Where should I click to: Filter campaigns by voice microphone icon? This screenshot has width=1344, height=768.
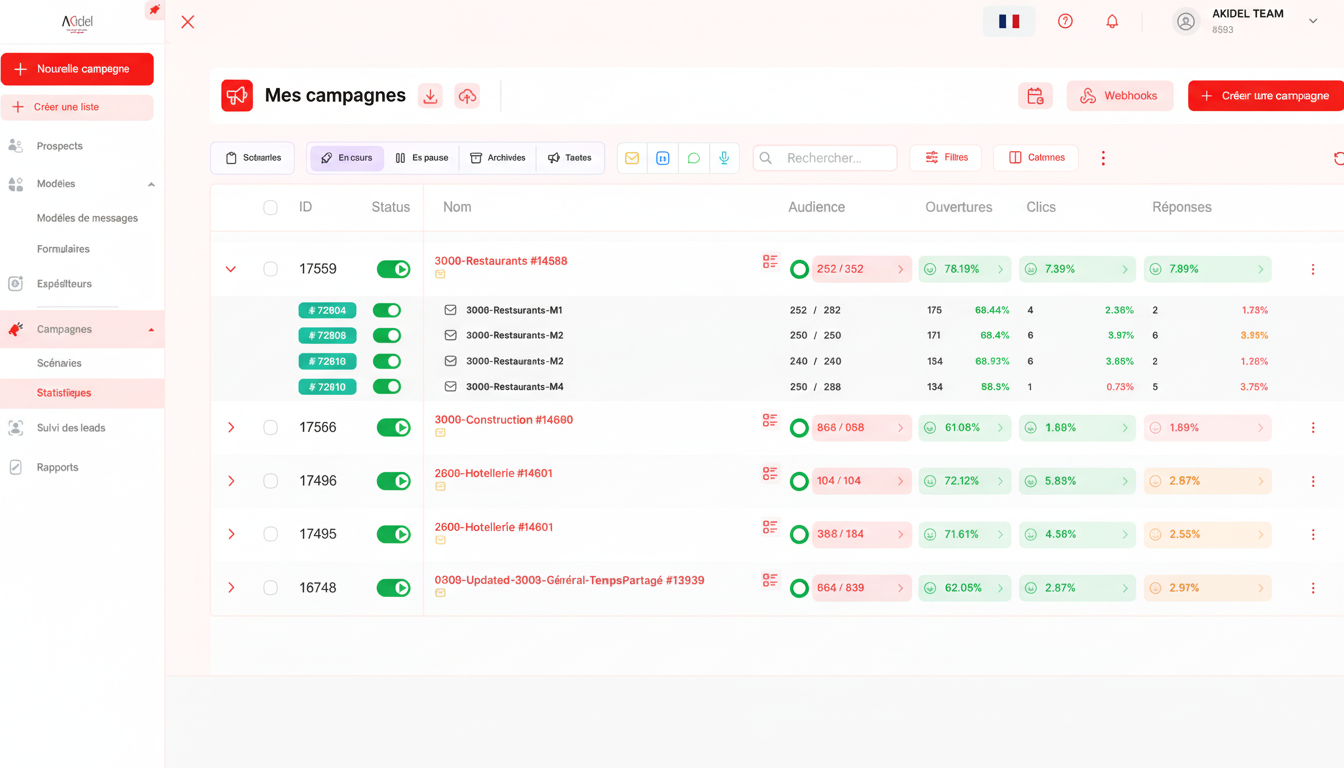coord(724,158)
